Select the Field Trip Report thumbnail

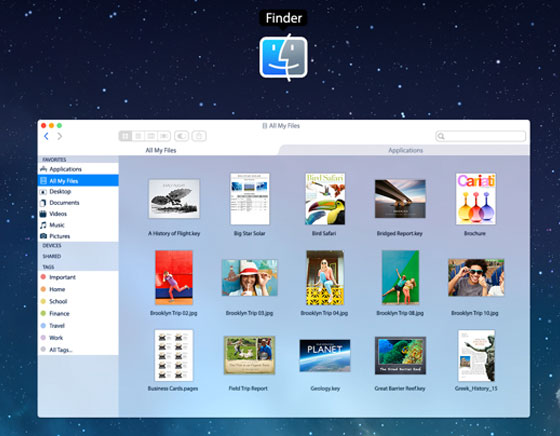click(x=249, y=355)
